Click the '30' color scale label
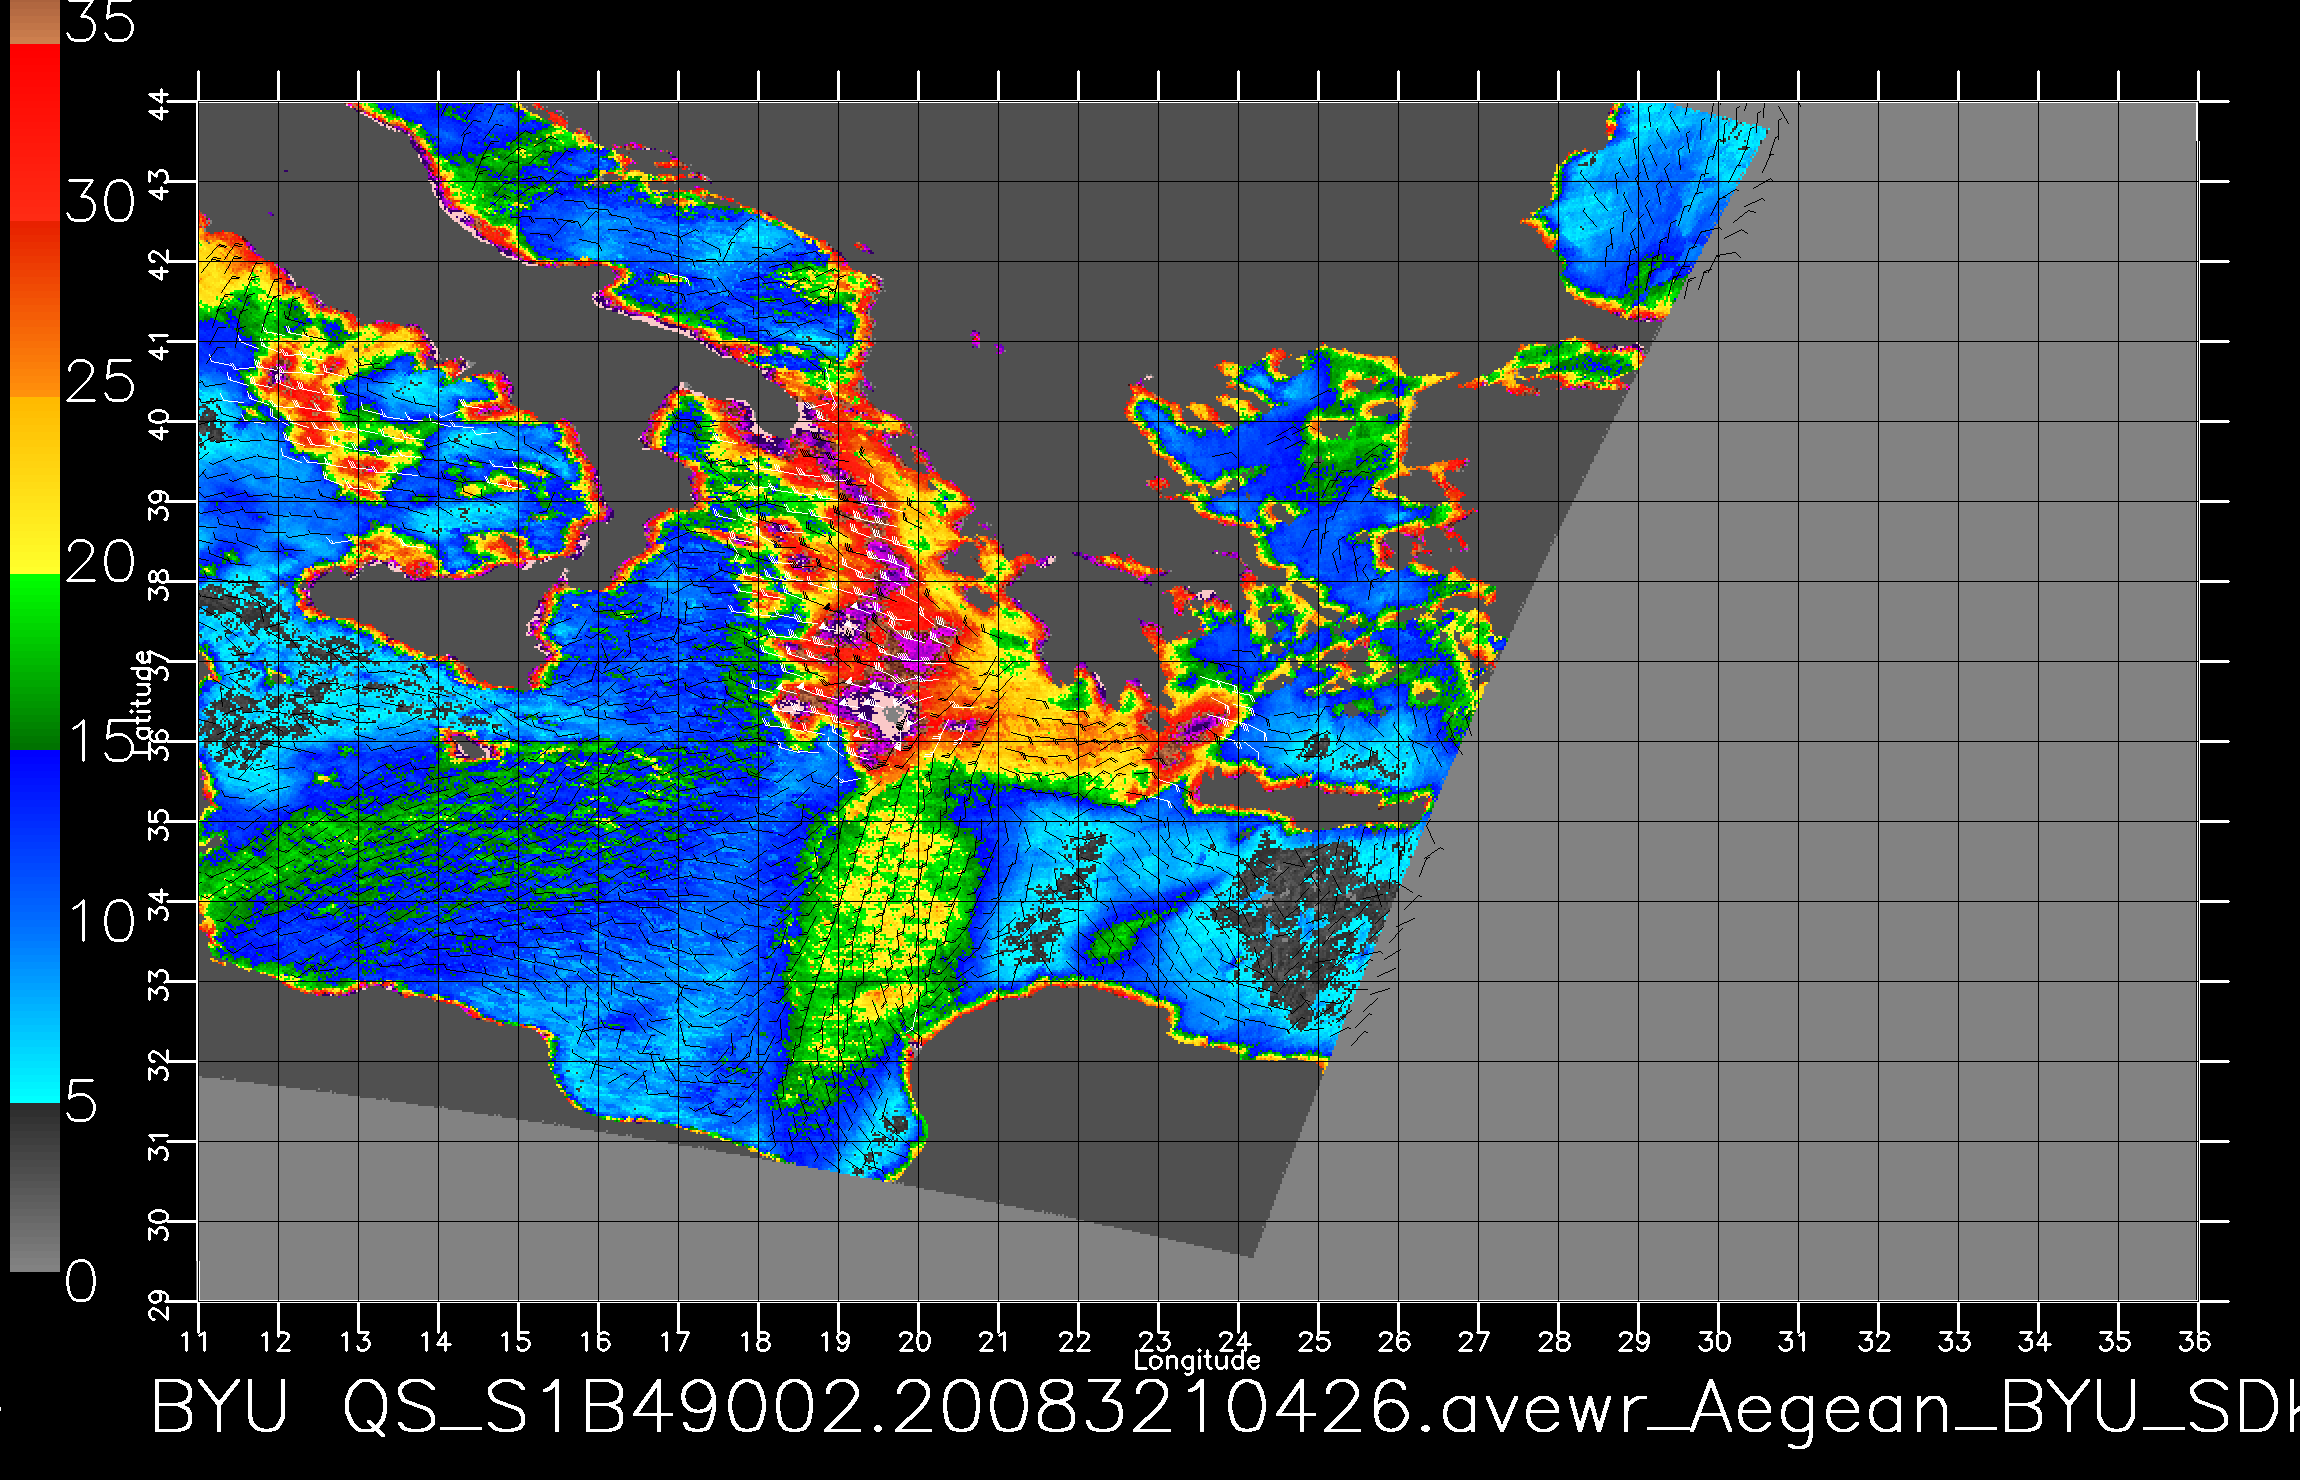The image size is (2300, 1480). pyautogui.click(x=100, y=202)
